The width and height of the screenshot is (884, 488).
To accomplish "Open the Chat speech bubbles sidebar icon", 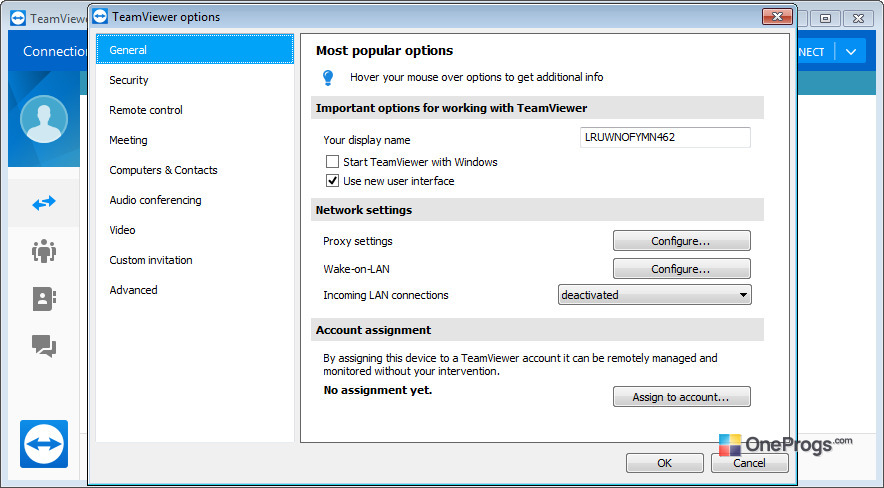I will (44, 346).
